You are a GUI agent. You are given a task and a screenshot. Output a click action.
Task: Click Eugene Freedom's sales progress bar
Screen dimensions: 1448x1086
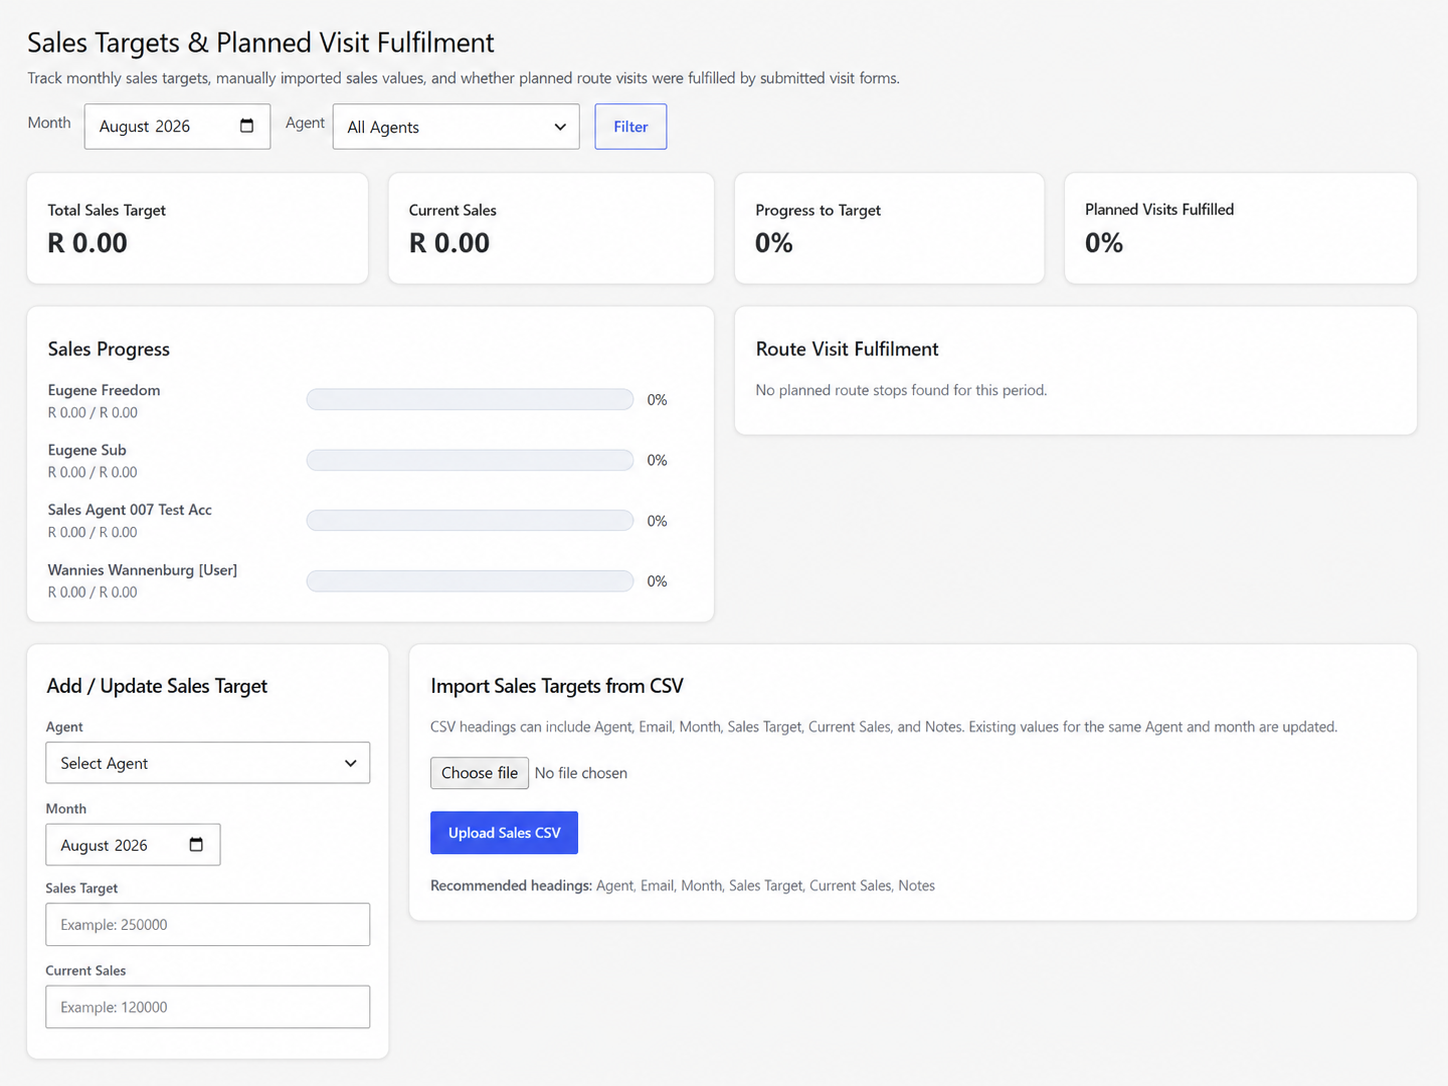point(470,400)
